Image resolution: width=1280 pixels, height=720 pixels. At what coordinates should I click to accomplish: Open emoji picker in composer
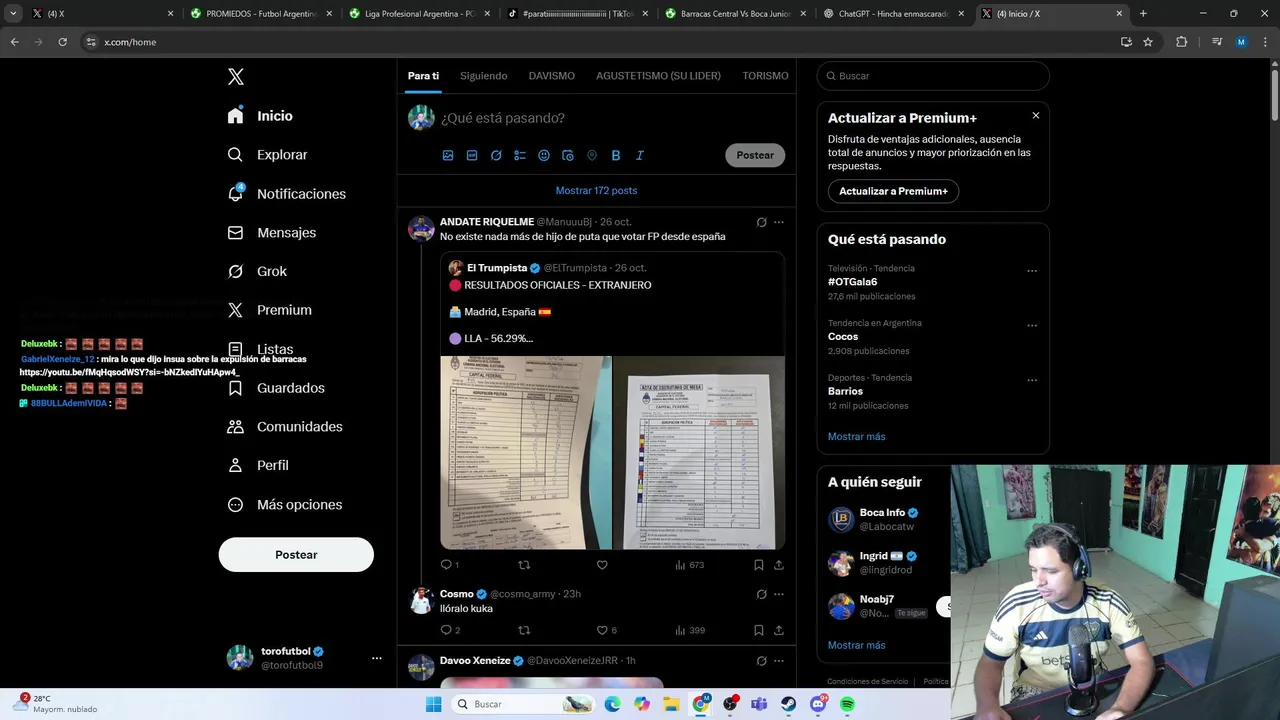coord(544,155)
